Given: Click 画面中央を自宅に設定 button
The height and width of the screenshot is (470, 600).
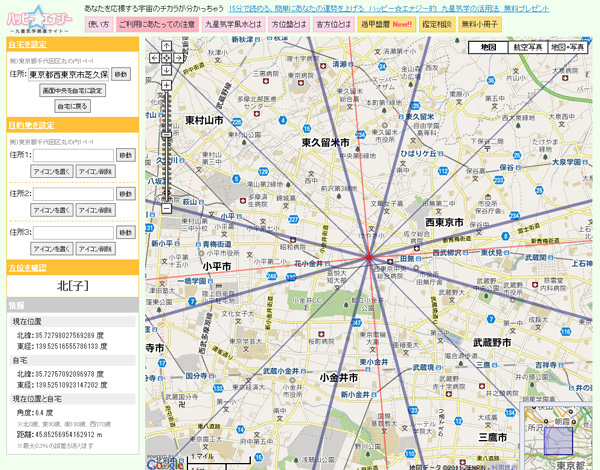Looking at the screenshot, I should coord(72,90).
